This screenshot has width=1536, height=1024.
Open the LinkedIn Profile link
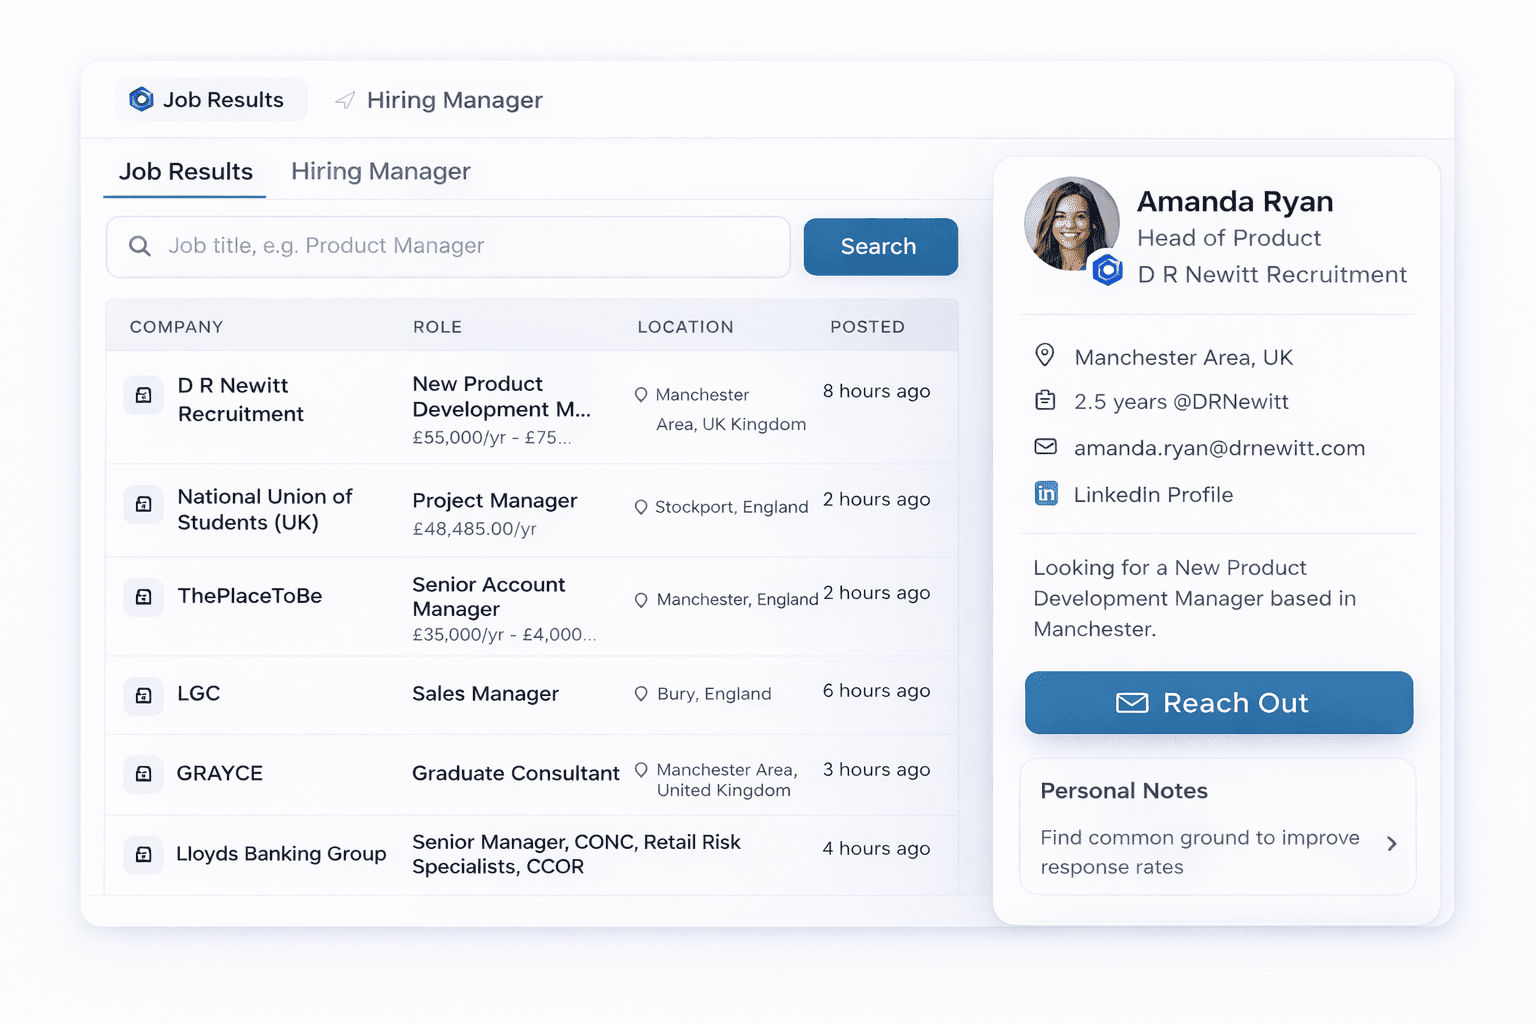(1152, 495)
